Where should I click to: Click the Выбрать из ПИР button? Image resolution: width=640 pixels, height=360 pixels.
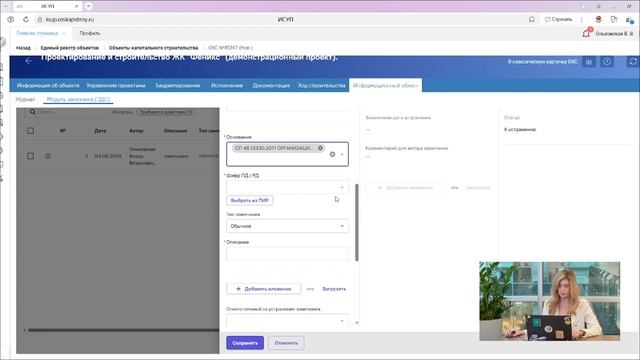point(250,200)
